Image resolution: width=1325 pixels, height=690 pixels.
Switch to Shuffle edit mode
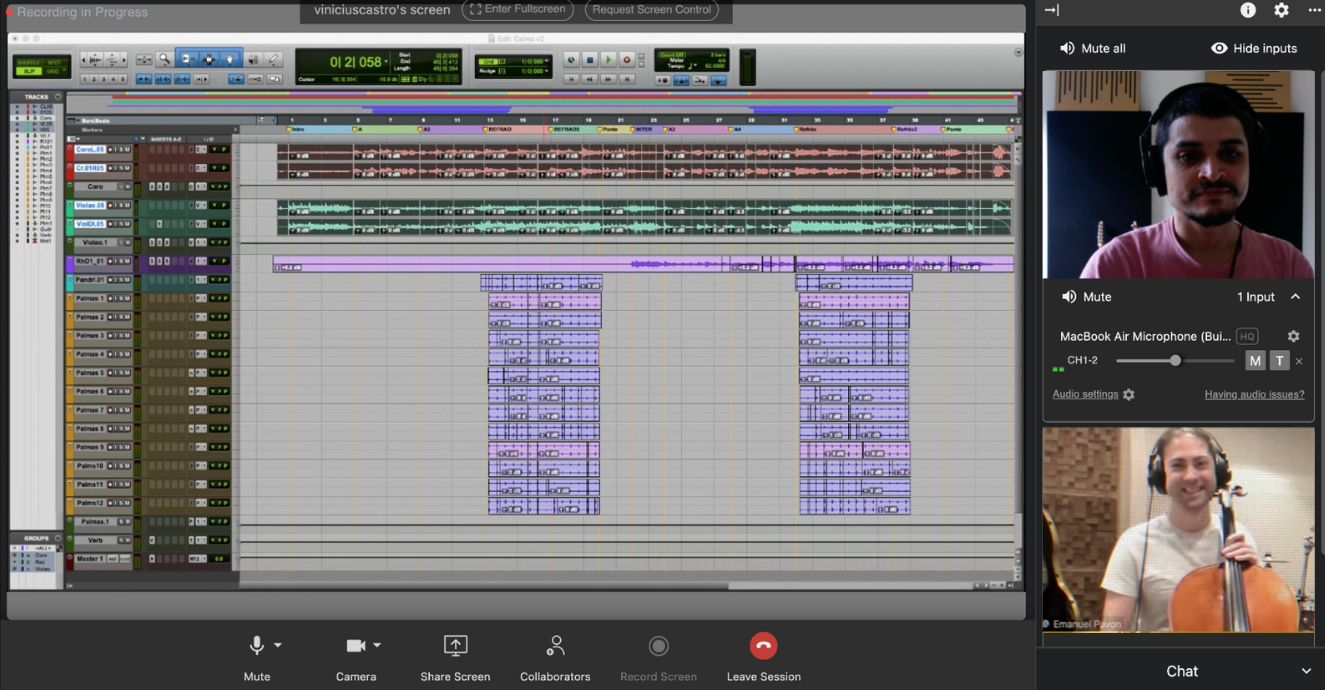(x=28, y=62)
